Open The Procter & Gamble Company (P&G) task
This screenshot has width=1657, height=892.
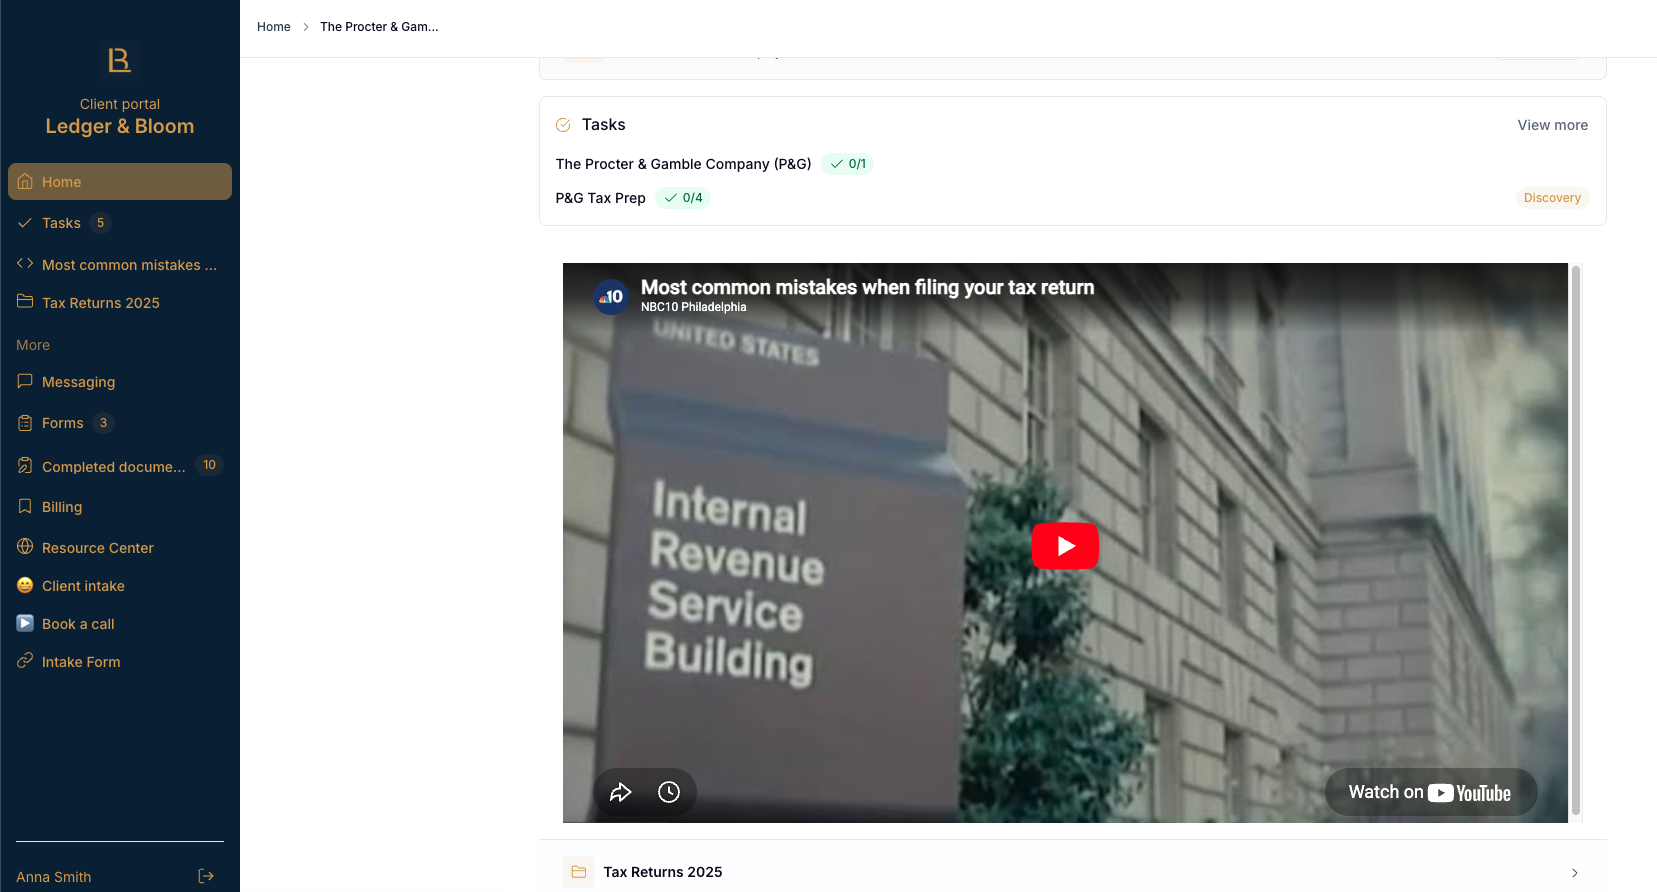coord(683,164)
